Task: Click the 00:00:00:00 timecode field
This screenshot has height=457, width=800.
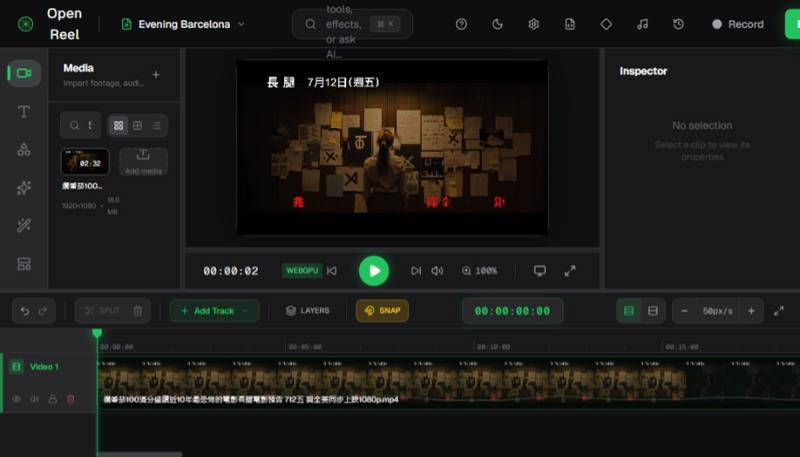Action: pyautogui.click(x=512, y=311)
